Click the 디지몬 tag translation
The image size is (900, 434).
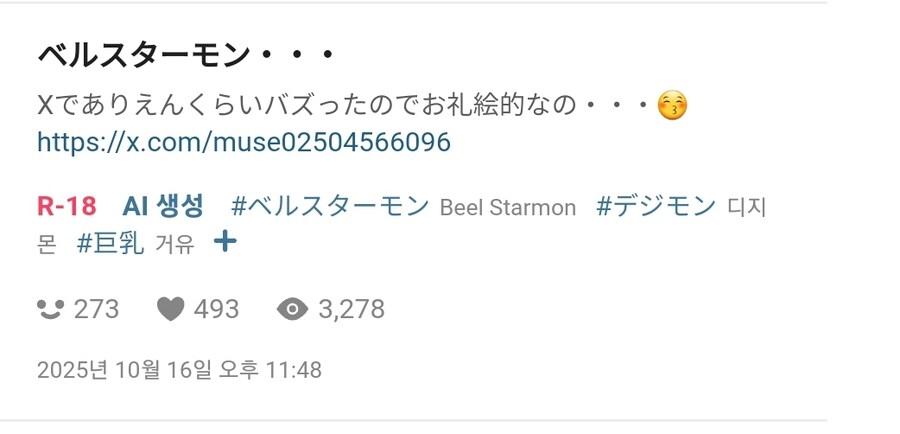coord(746,208)
